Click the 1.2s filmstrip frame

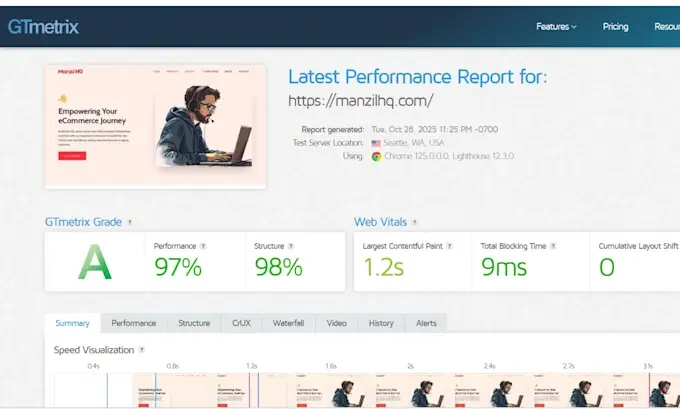click(252, 390)
